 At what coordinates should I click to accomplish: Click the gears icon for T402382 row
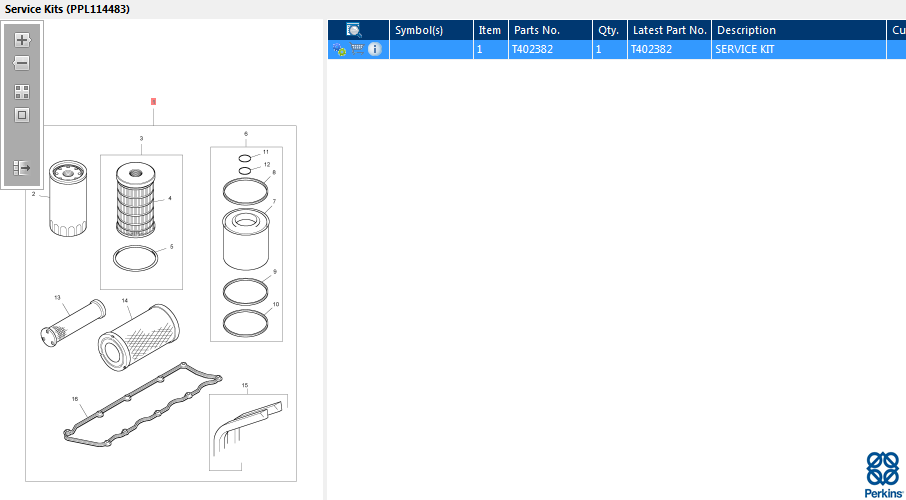coord(339,50)
